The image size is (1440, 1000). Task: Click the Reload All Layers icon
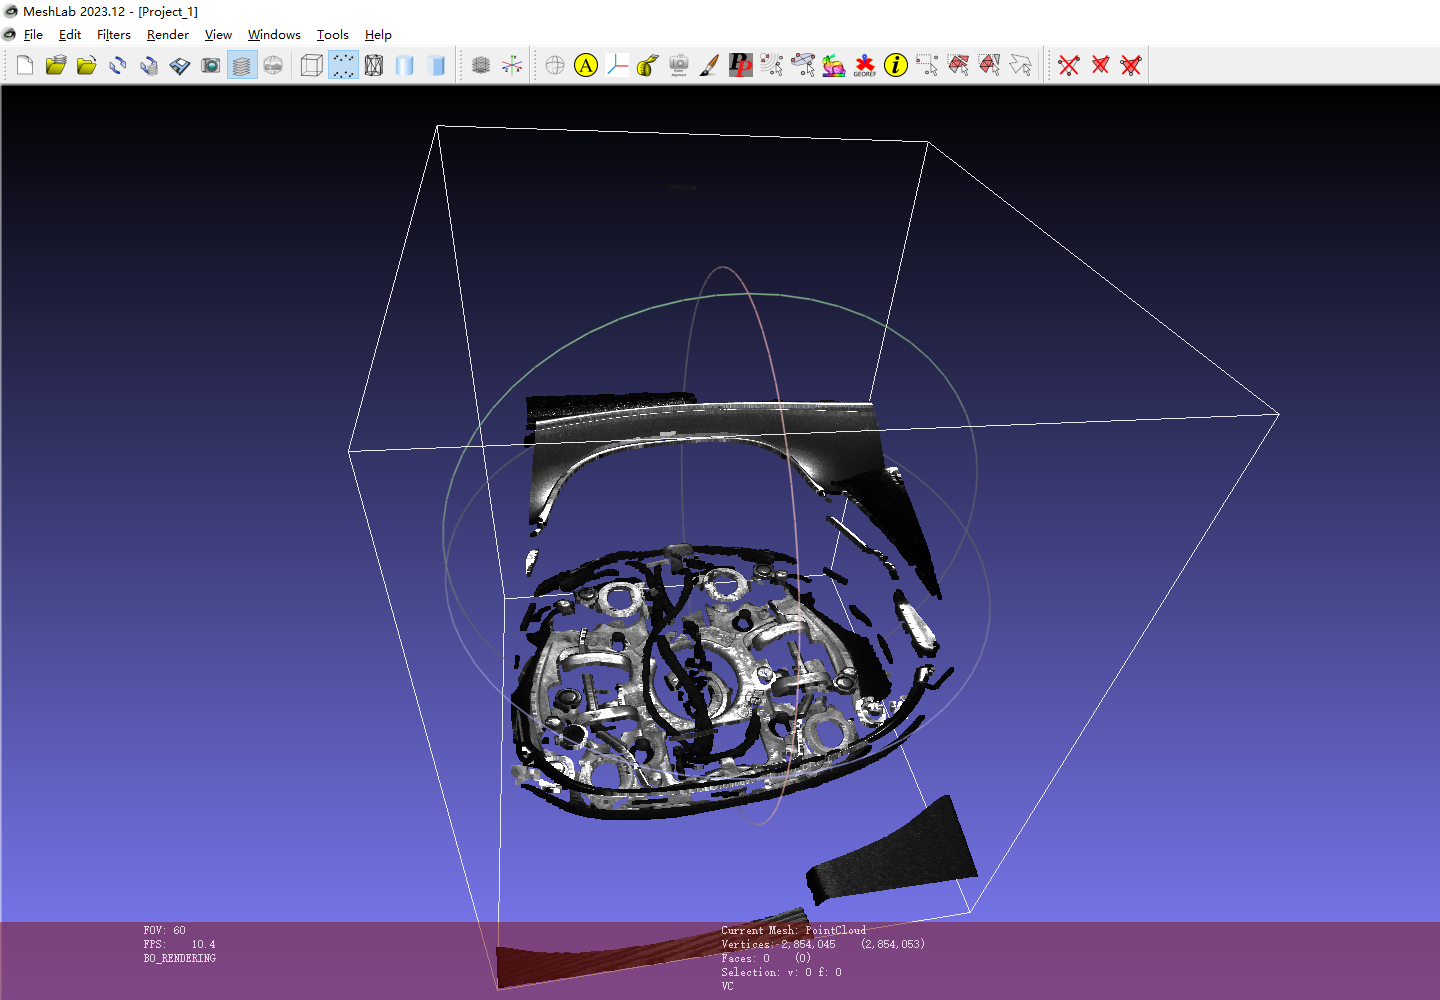(x=149, y=65)
